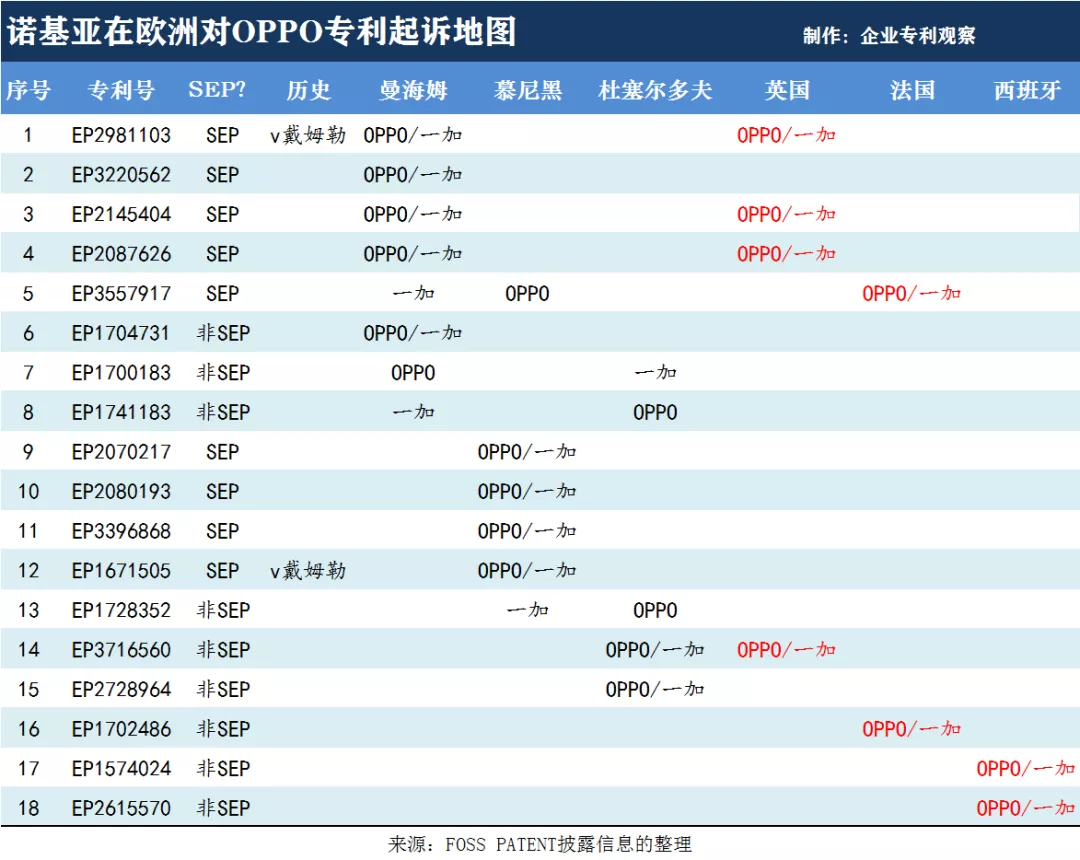Select patent number EP1671505
The height and width of the screenshot is (860, 1080).
(121, 571)
